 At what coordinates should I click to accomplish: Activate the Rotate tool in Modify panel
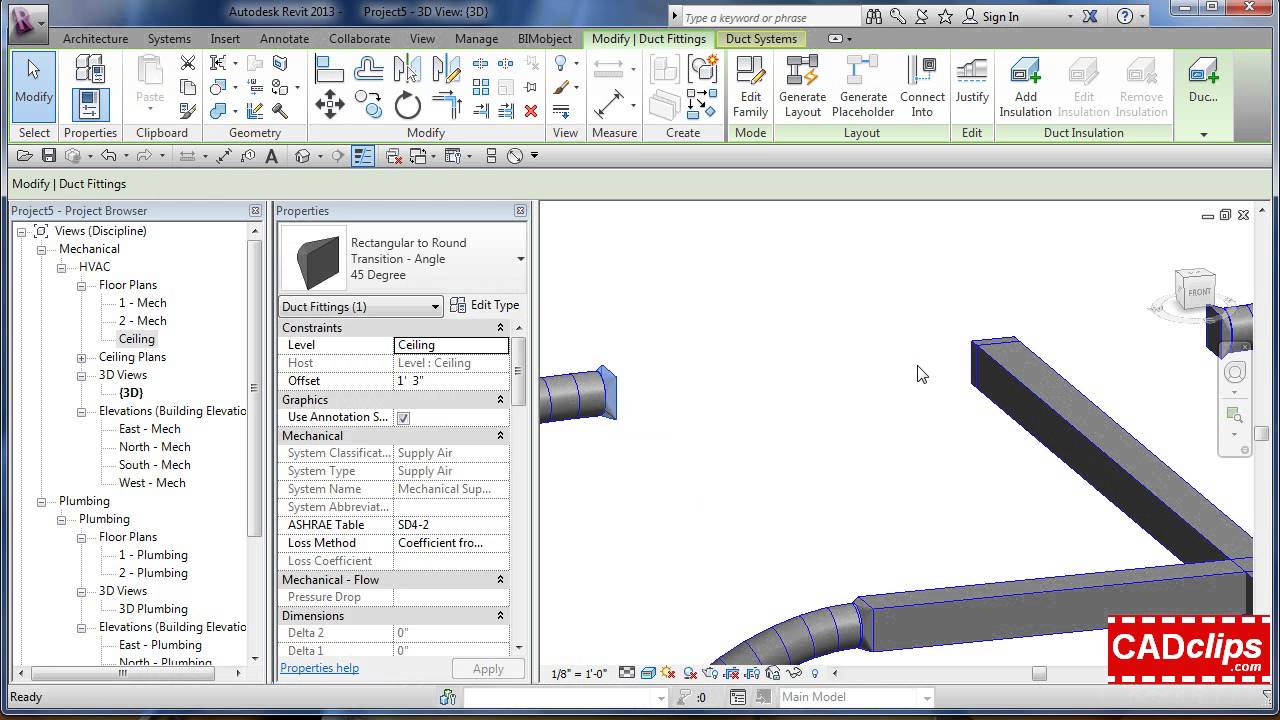point(407,104)
